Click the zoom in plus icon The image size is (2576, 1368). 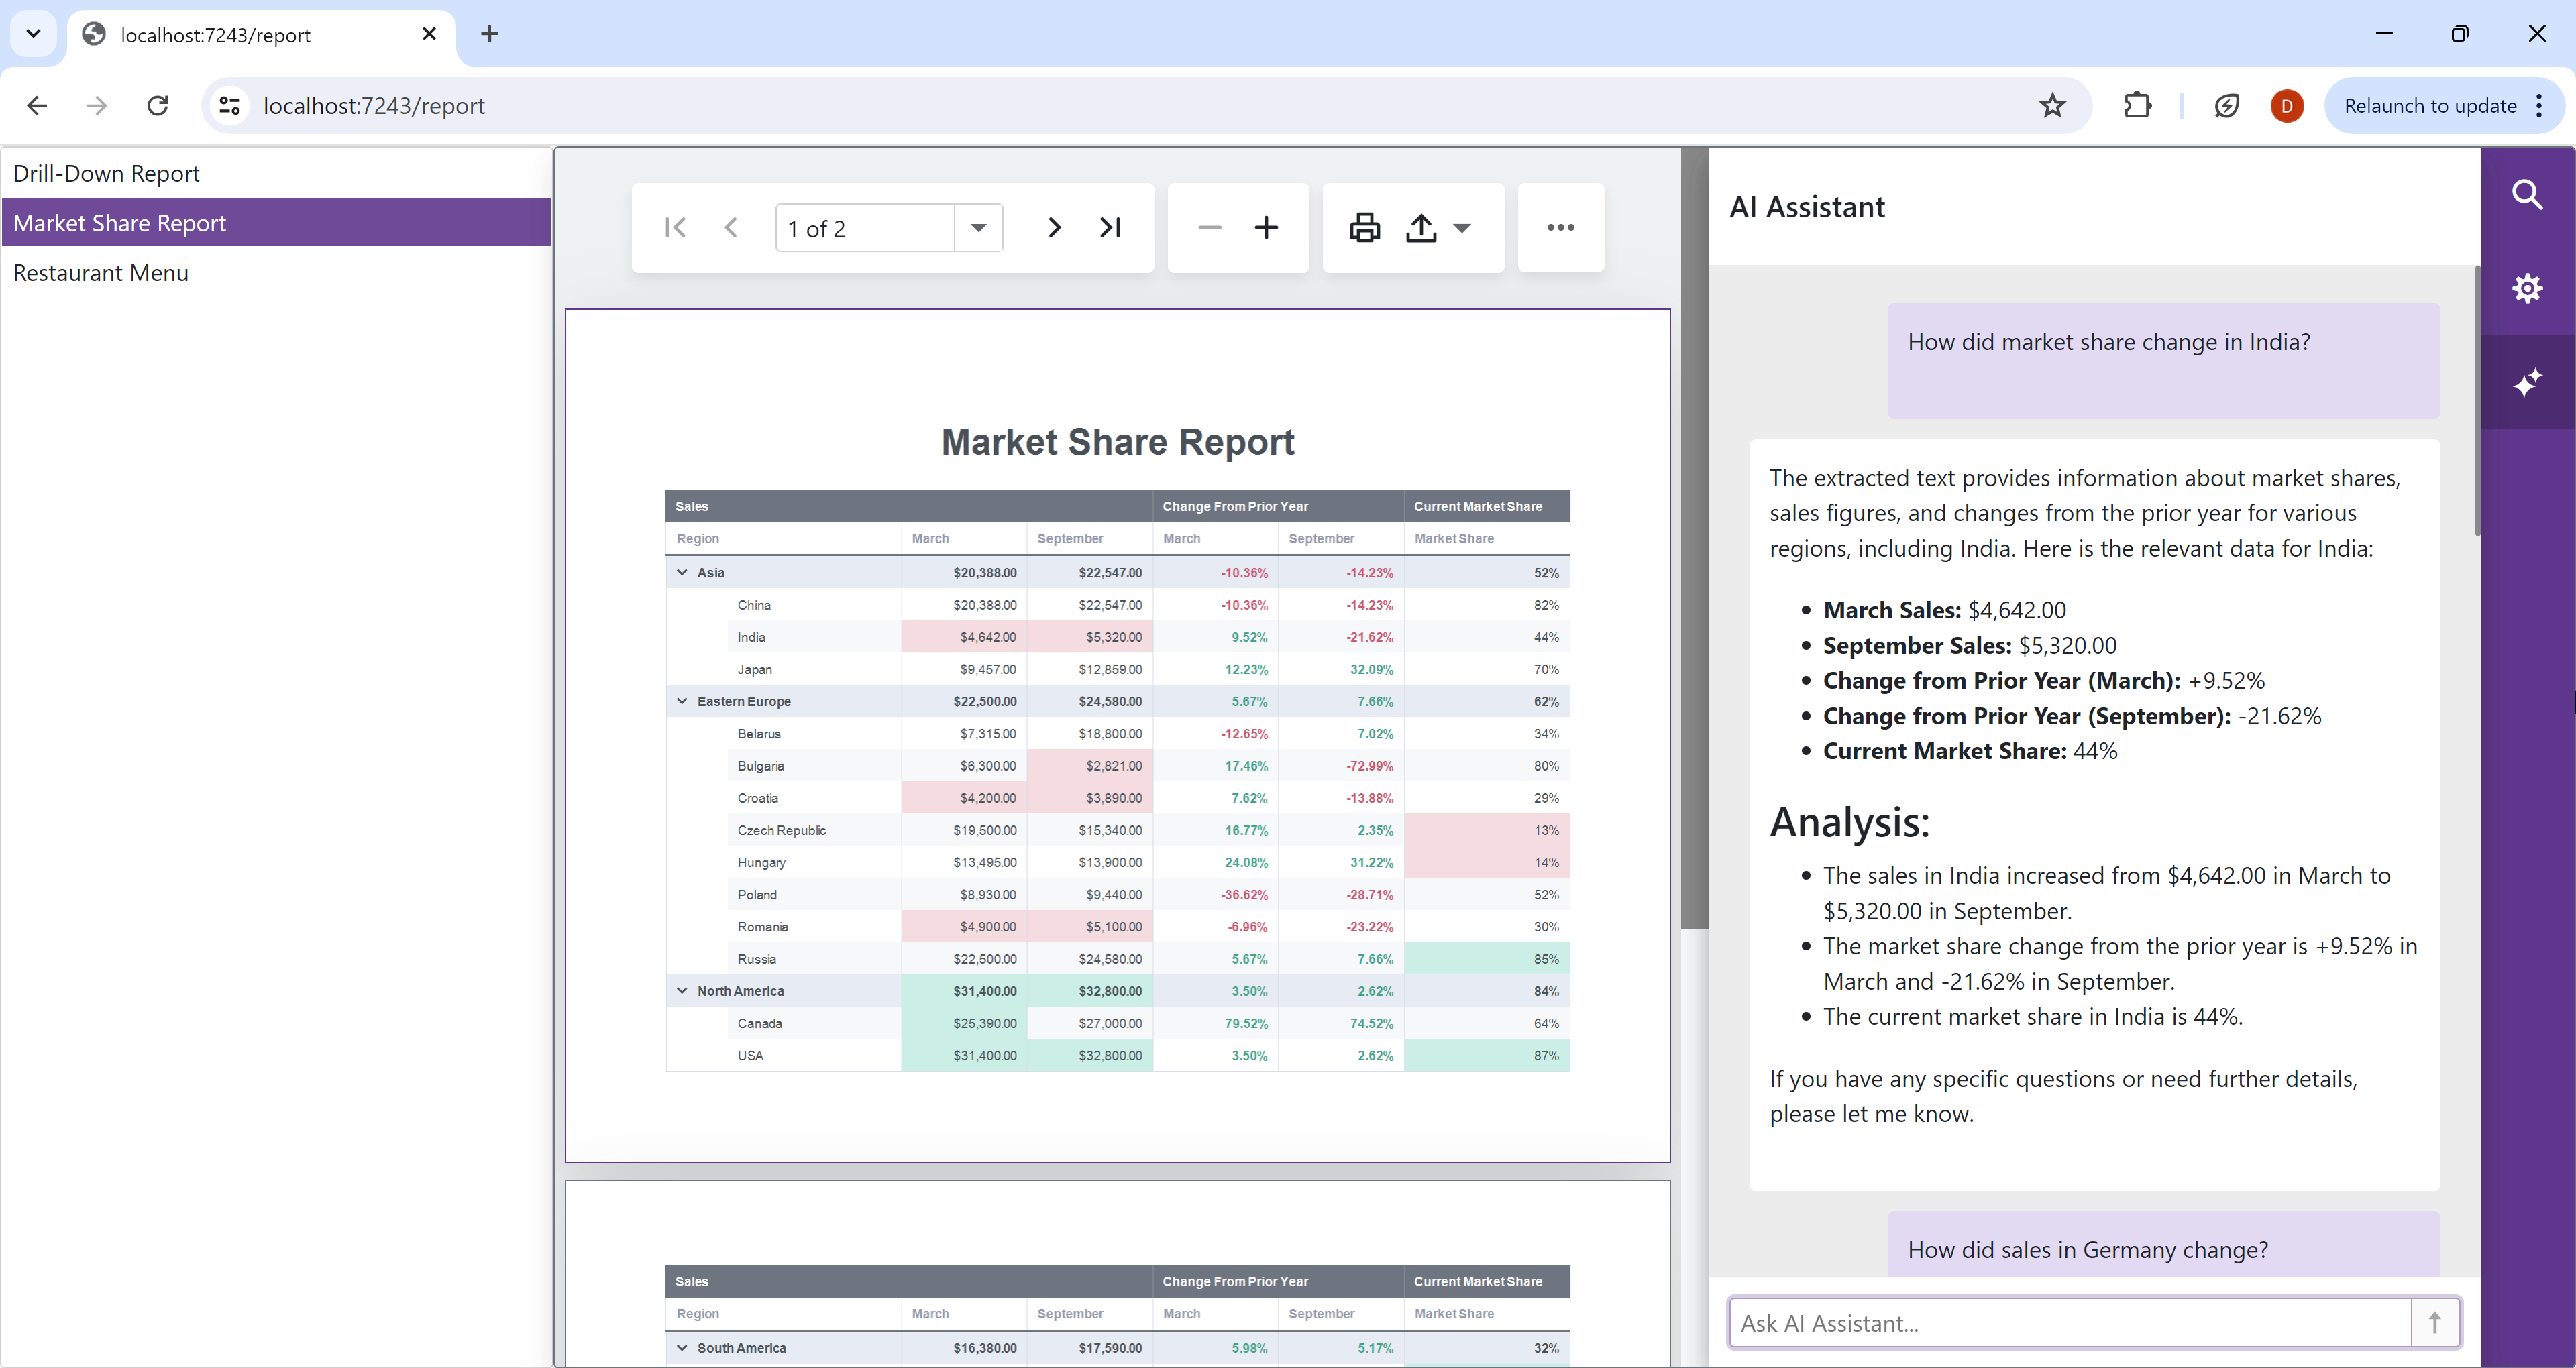(1266, 228)
